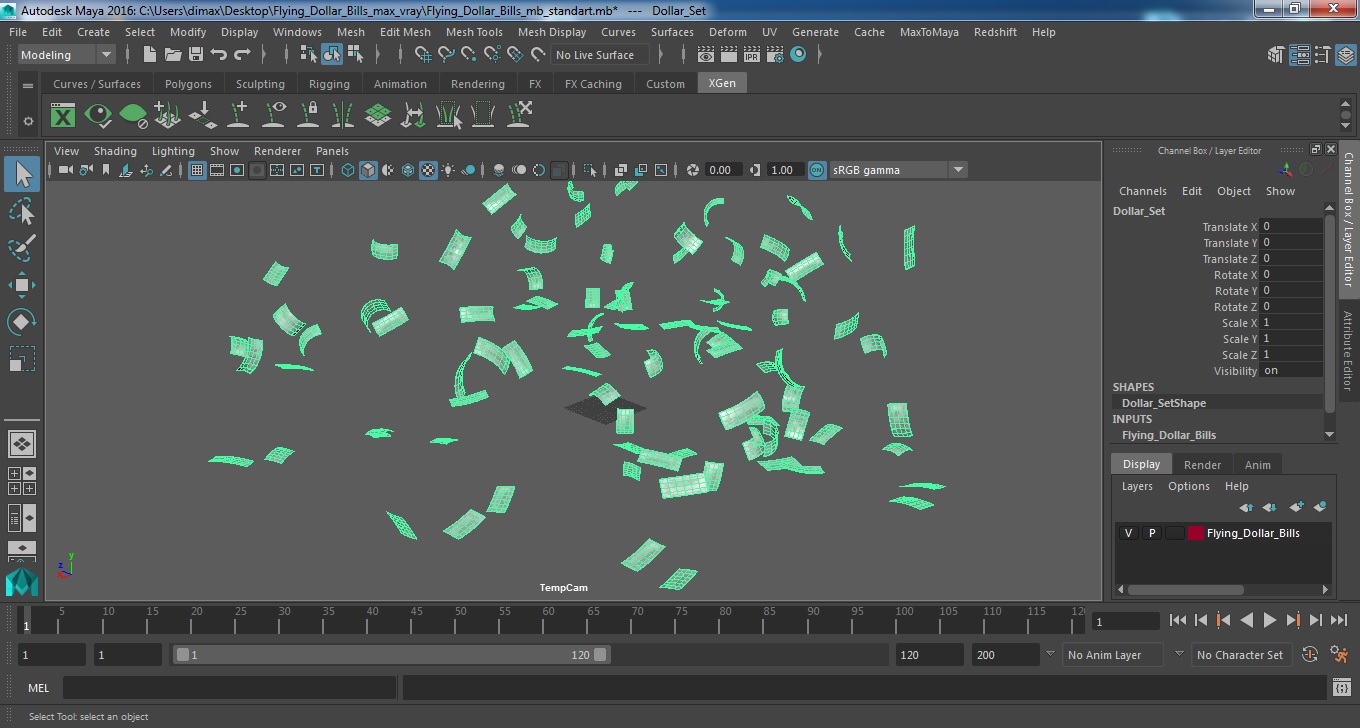
Task: Select the XGen add guides icon with plus
Action: [x=239, y=115]
